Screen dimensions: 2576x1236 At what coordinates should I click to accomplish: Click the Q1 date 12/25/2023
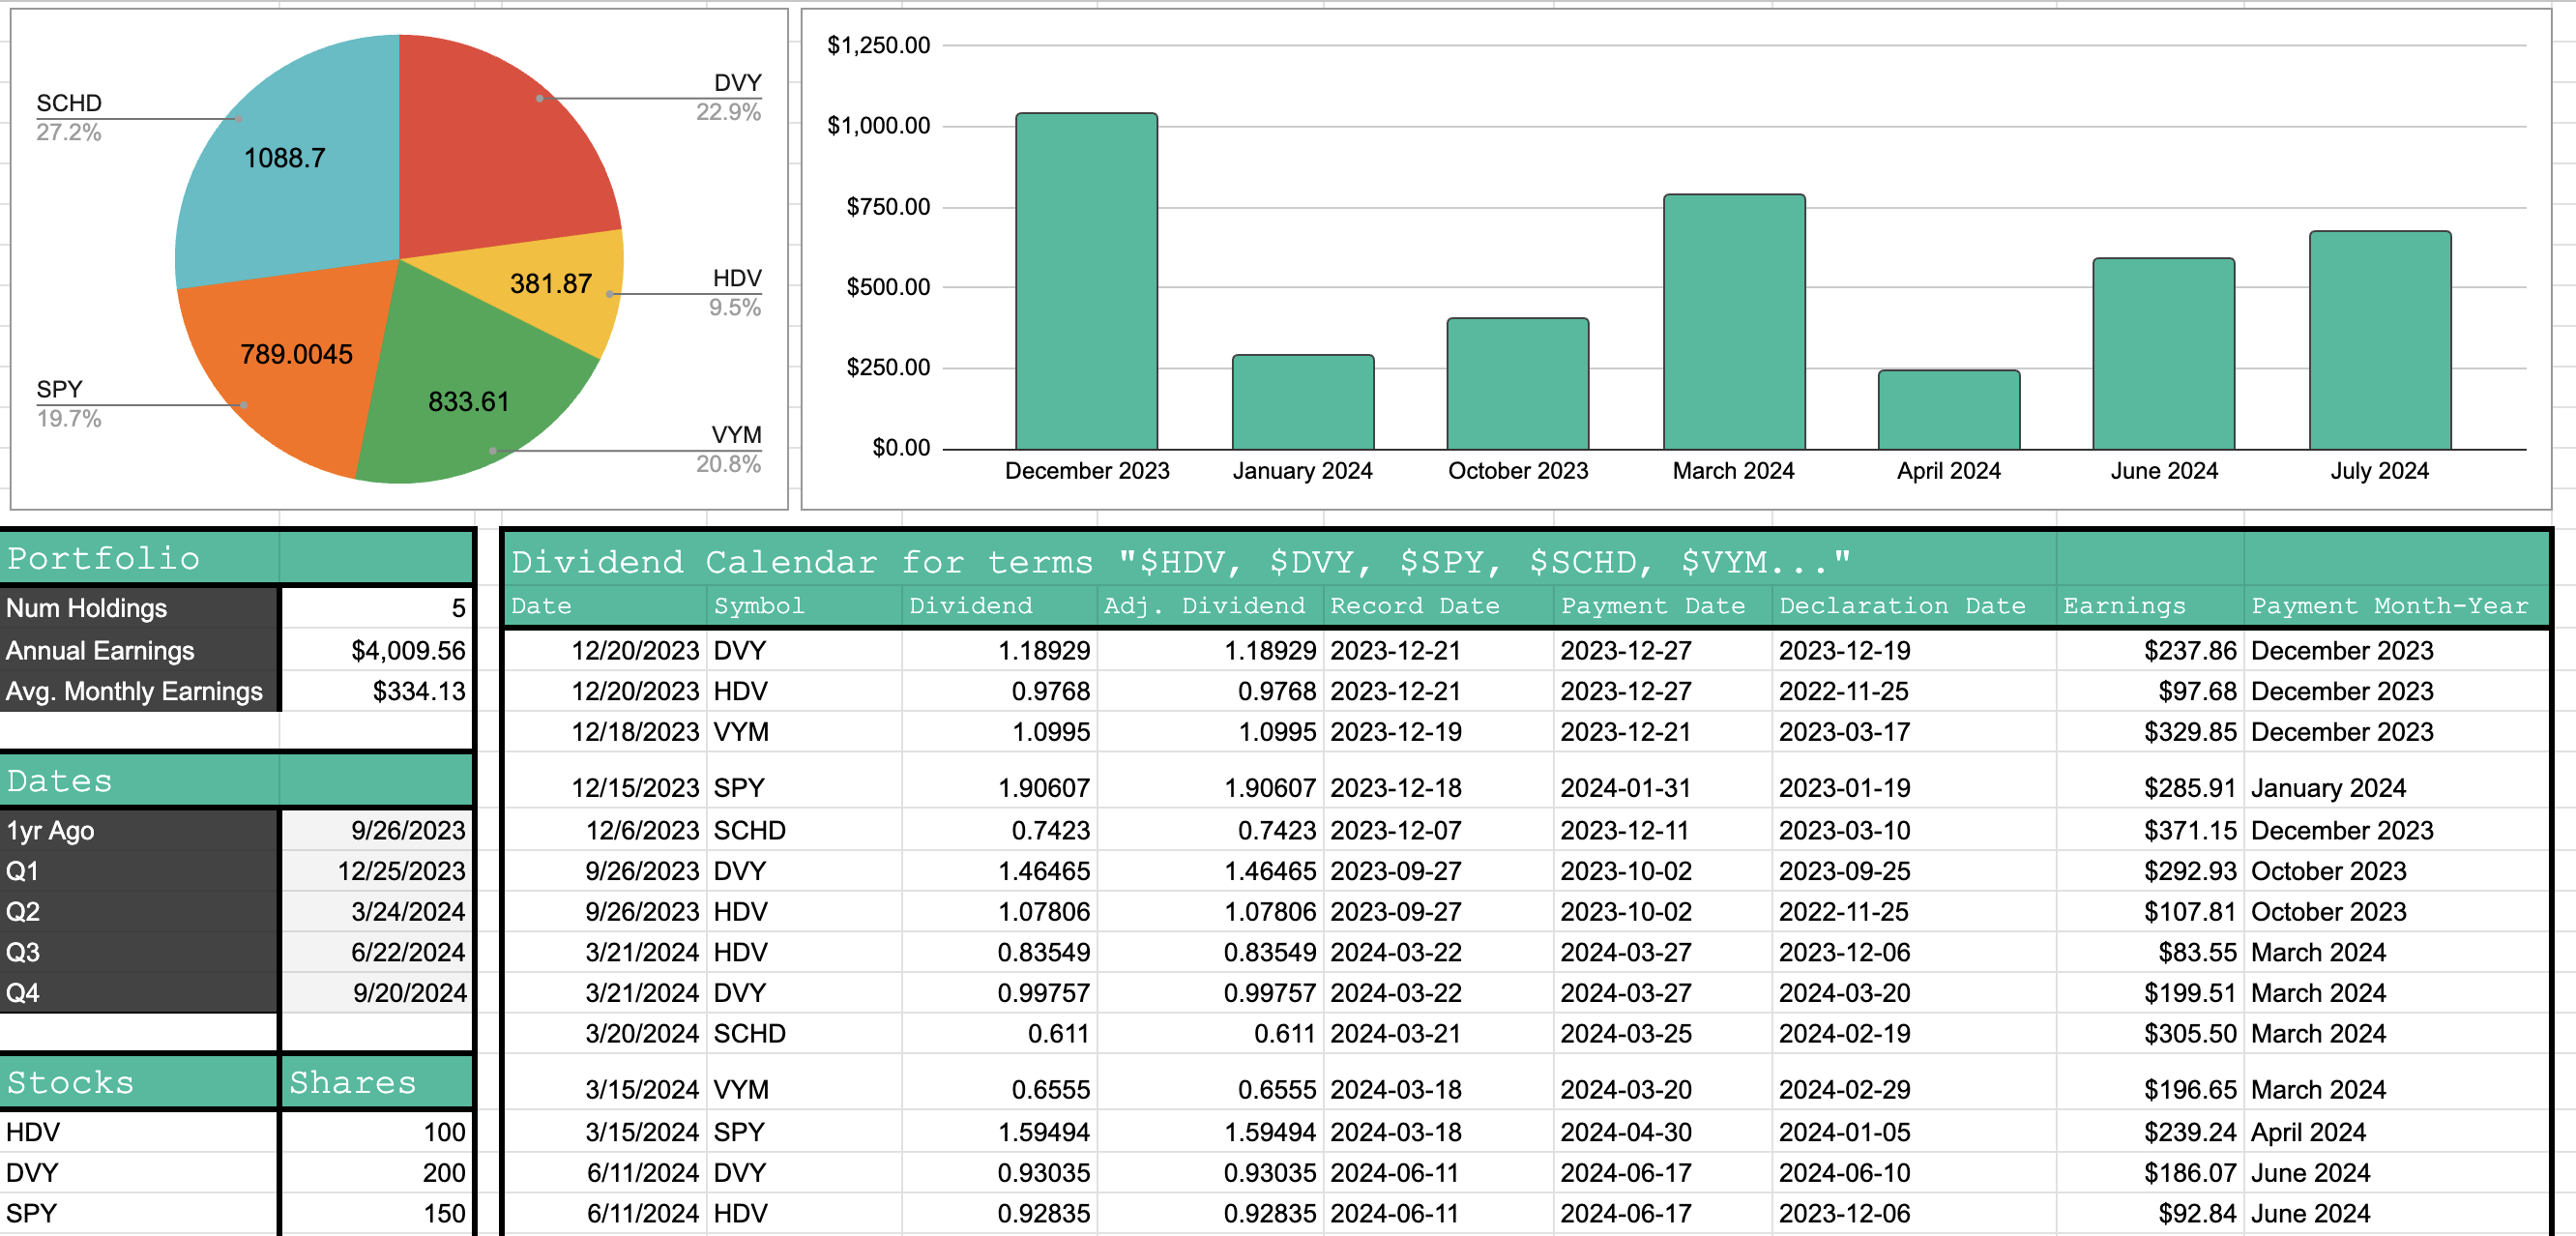click(x=376, y=871)
